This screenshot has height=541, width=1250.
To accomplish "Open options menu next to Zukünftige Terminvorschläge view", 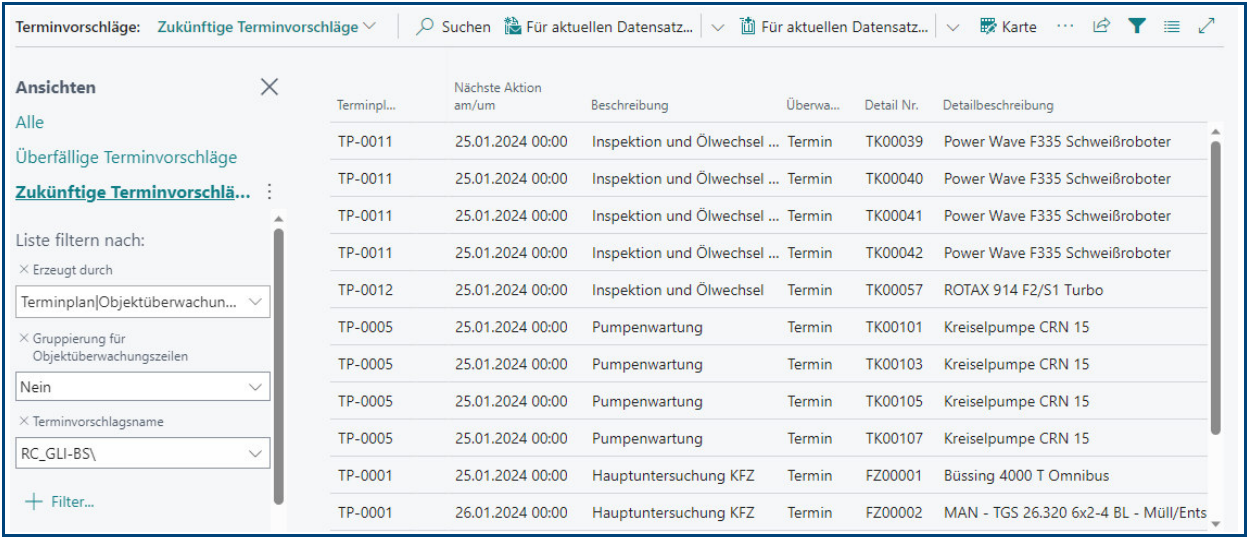I will [269, 192].
